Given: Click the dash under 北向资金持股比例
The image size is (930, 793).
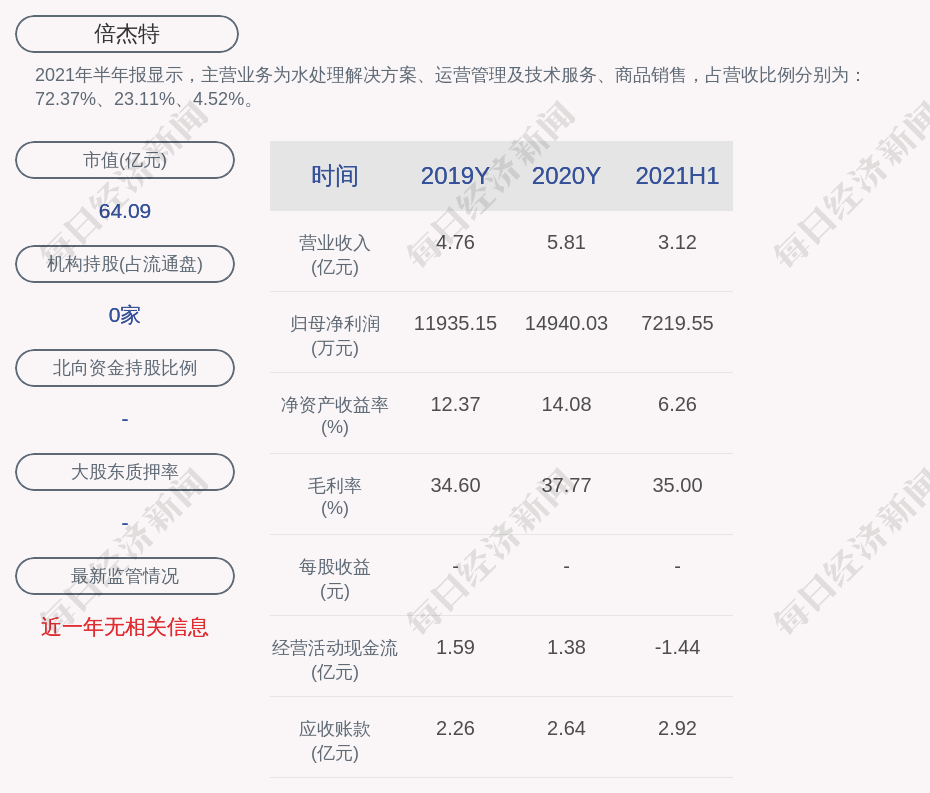Looking at the screenshot, I should pyautogui.click(x=125, y=419).
